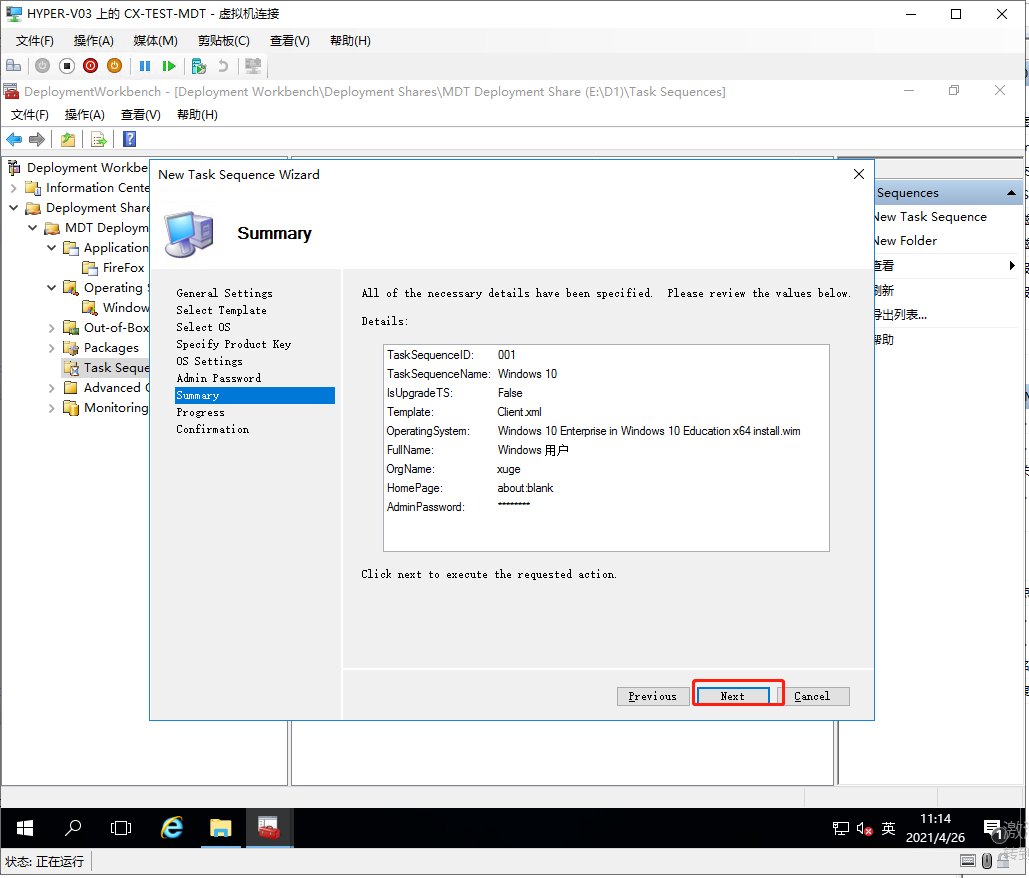Launch Internet Explorer from the taskbar
1029x878 pixels.
pos(172,828)
